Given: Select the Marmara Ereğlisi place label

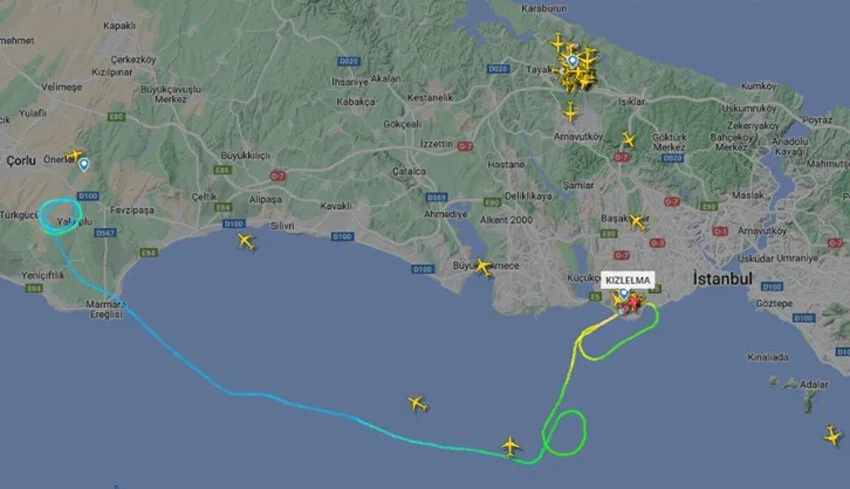Looking at the screenshot, I should point(106,309).
